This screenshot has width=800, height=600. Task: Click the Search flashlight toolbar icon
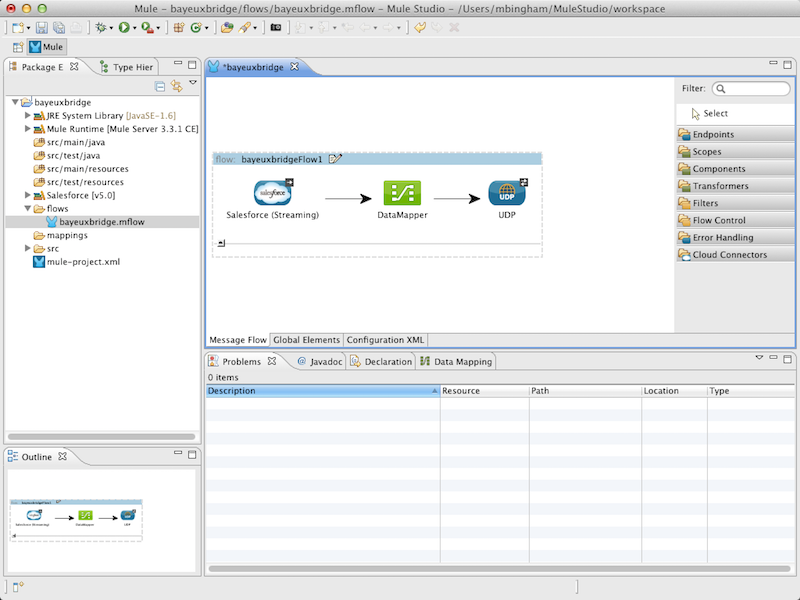(245, 28)
